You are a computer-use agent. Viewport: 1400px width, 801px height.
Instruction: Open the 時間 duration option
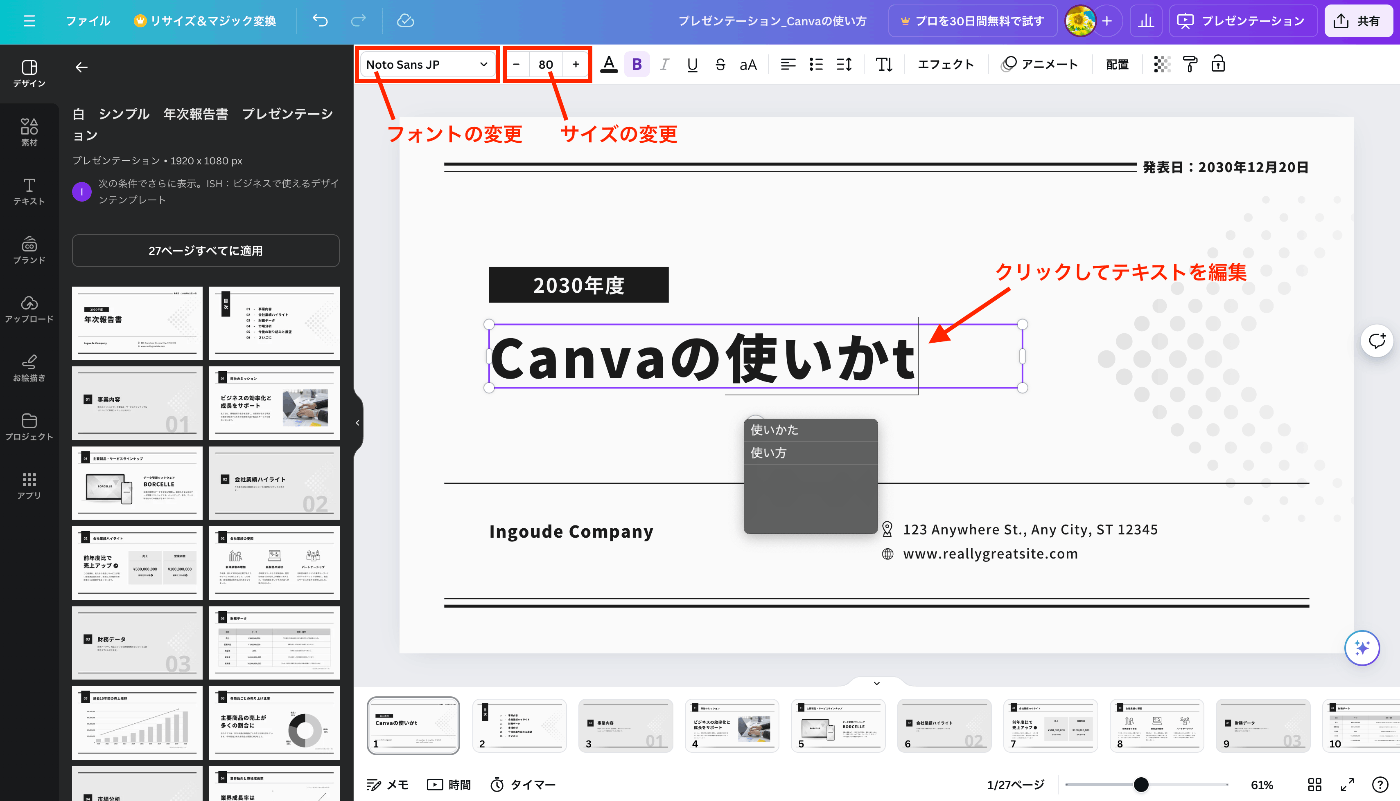[449, 785]
